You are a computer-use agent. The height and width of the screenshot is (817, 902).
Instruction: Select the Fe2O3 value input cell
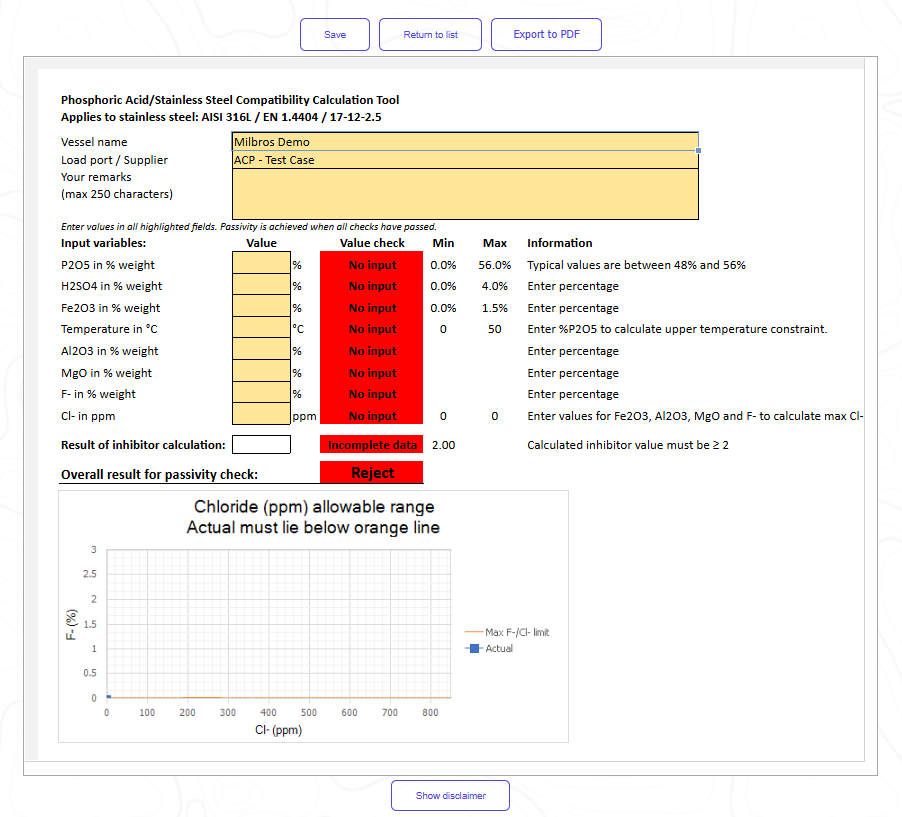[261, 306]
